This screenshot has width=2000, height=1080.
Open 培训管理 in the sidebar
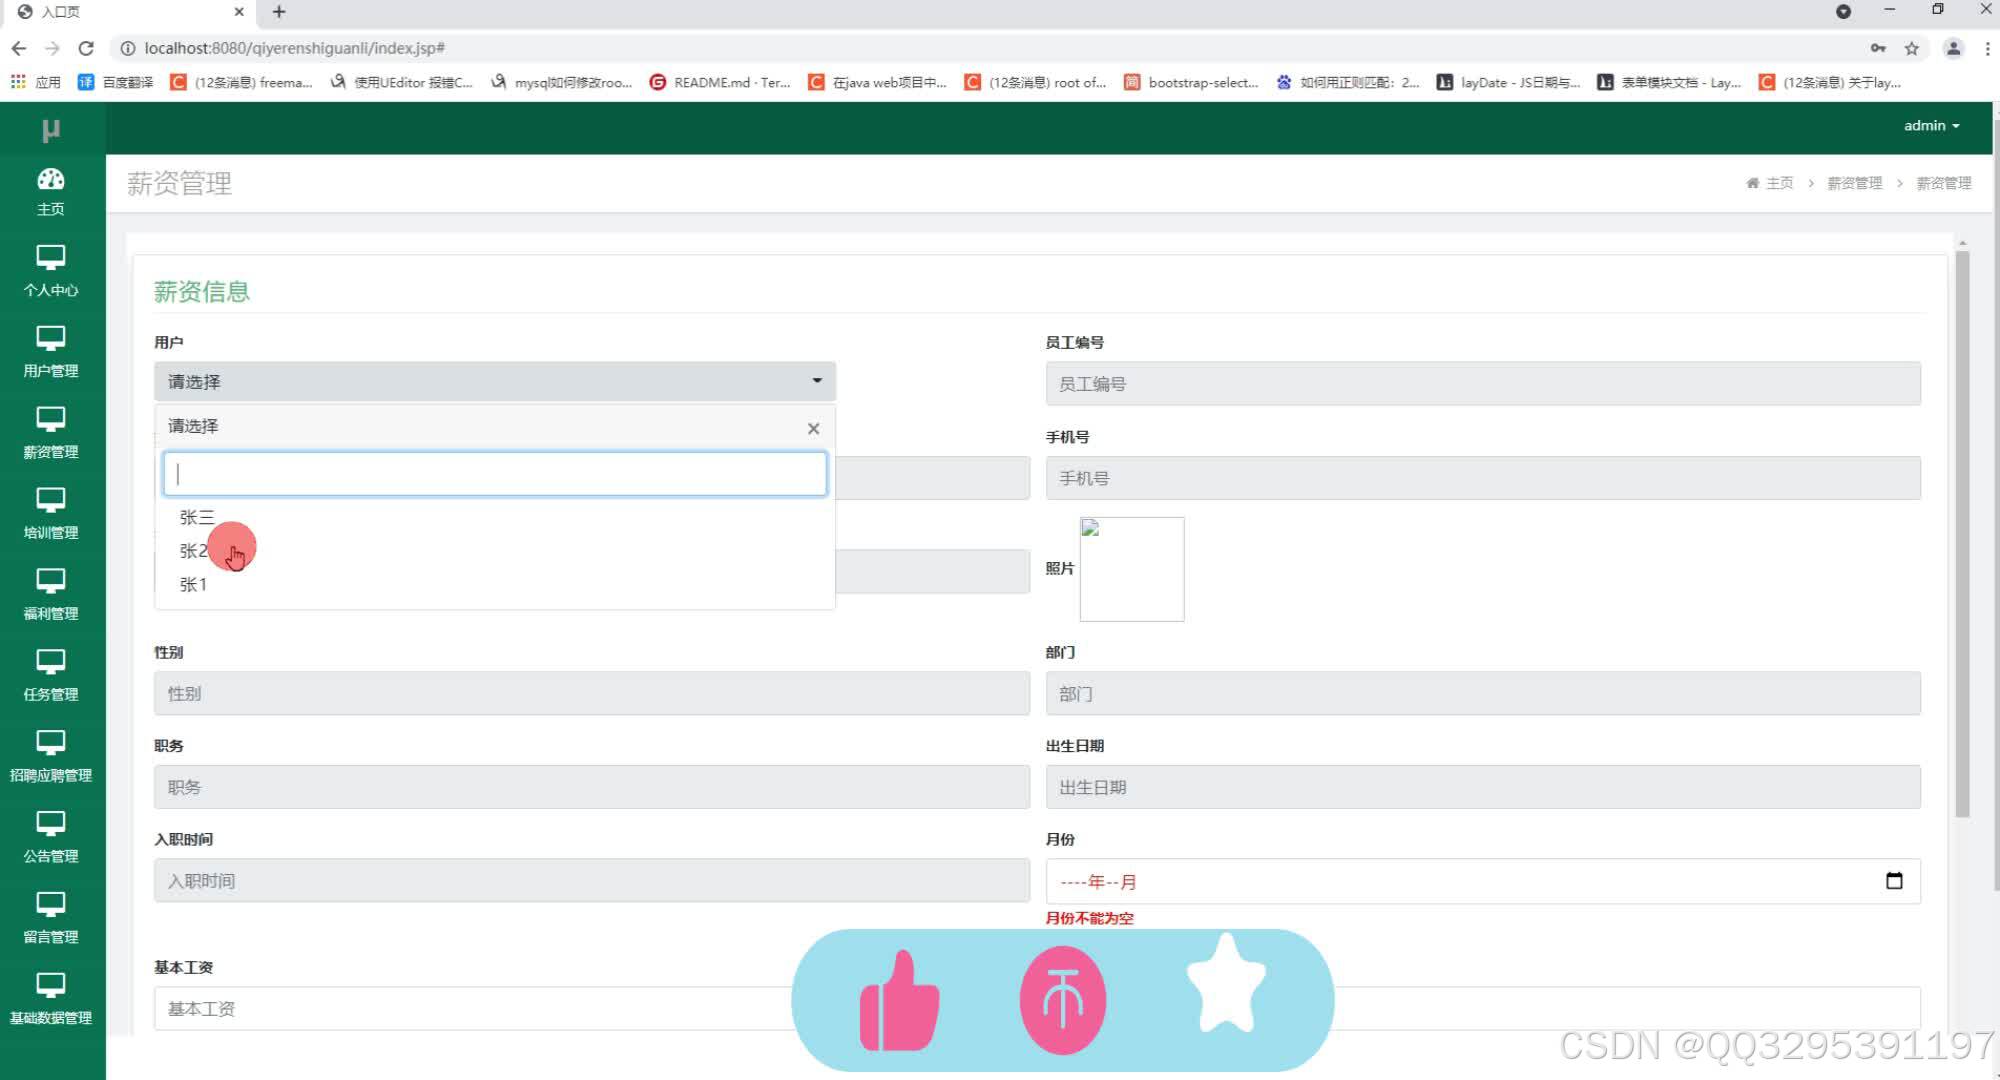coord(51,514)
